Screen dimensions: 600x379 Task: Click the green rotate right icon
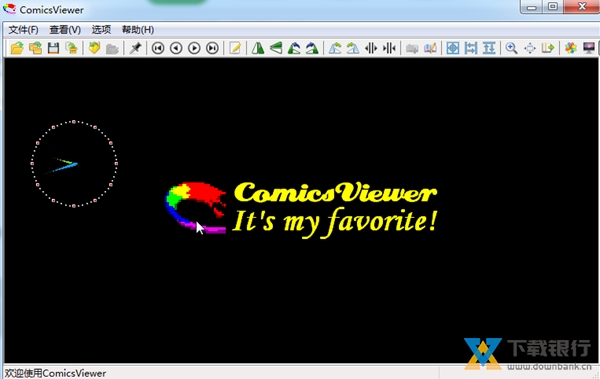[x=312, y=48]
